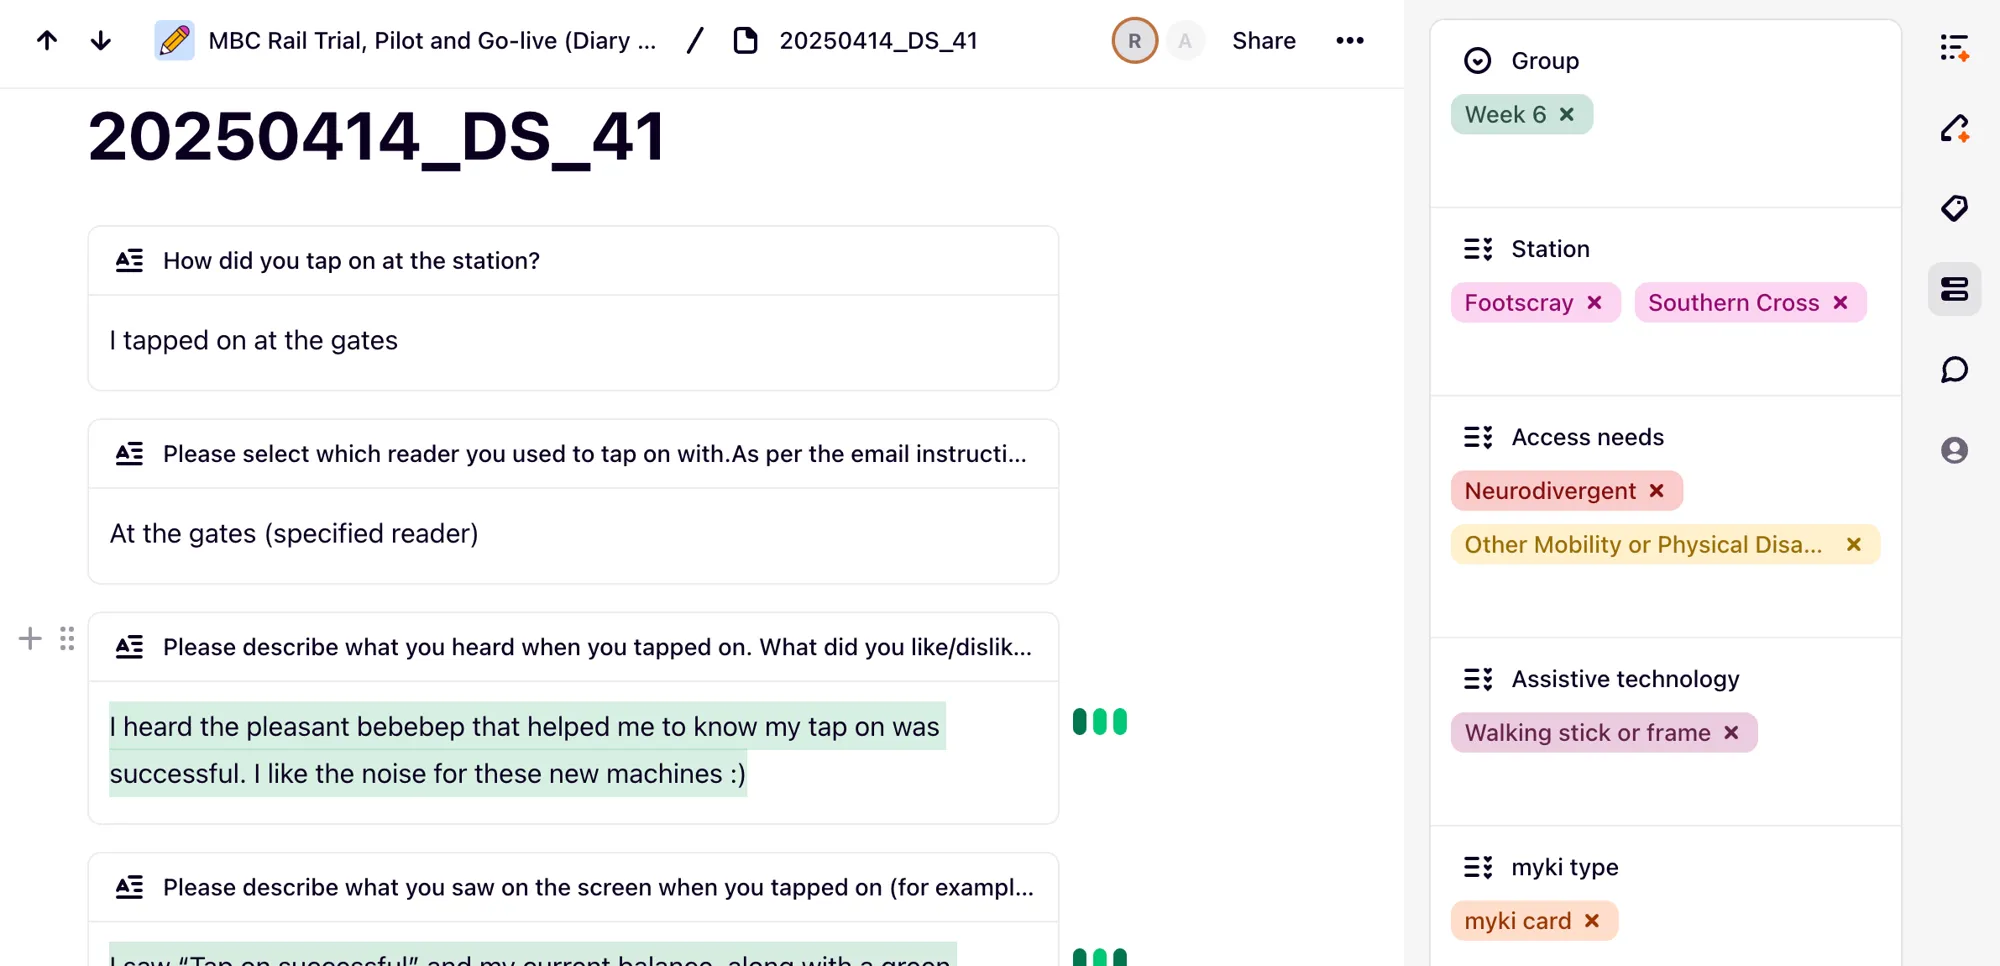Open the tags panel icon

click(1955, 208)
